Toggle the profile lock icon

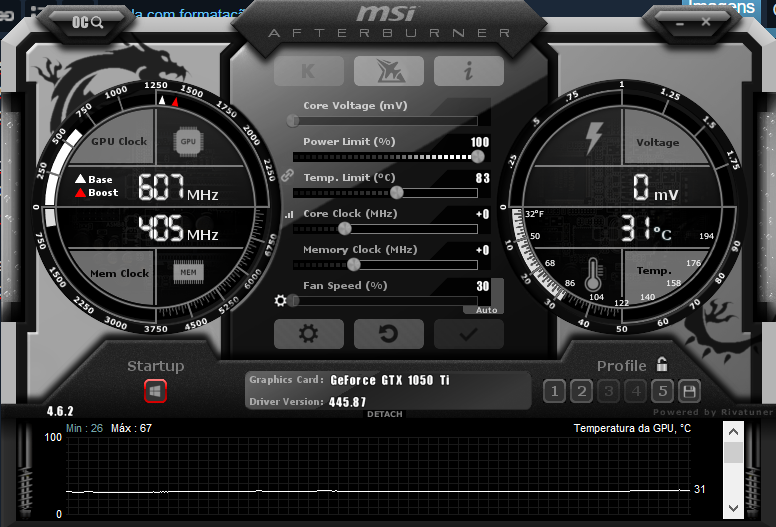662,365
